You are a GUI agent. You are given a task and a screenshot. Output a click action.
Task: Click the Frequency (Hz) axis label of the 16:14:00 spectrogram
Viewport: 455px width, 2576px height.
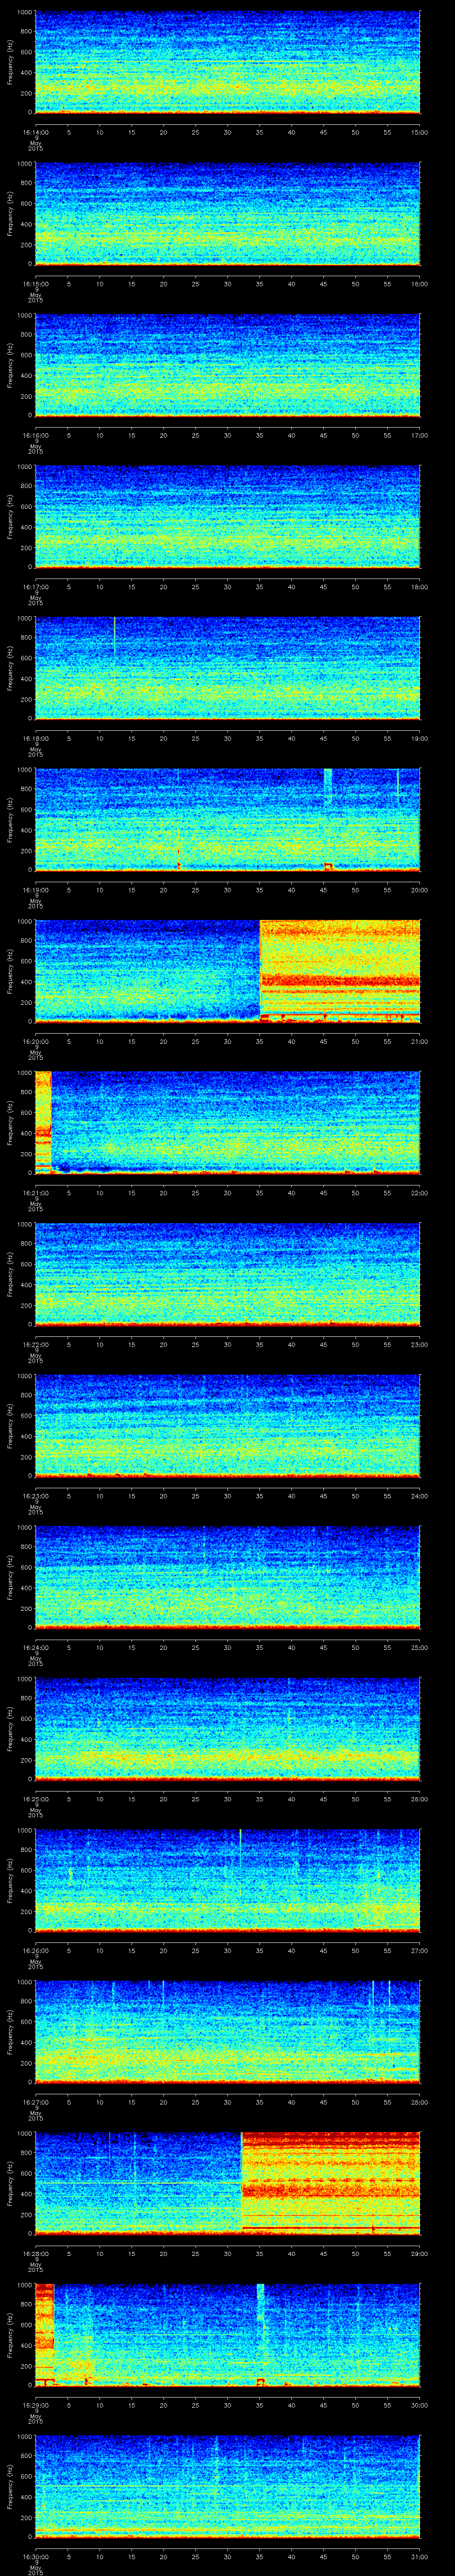tap(10, 62)
